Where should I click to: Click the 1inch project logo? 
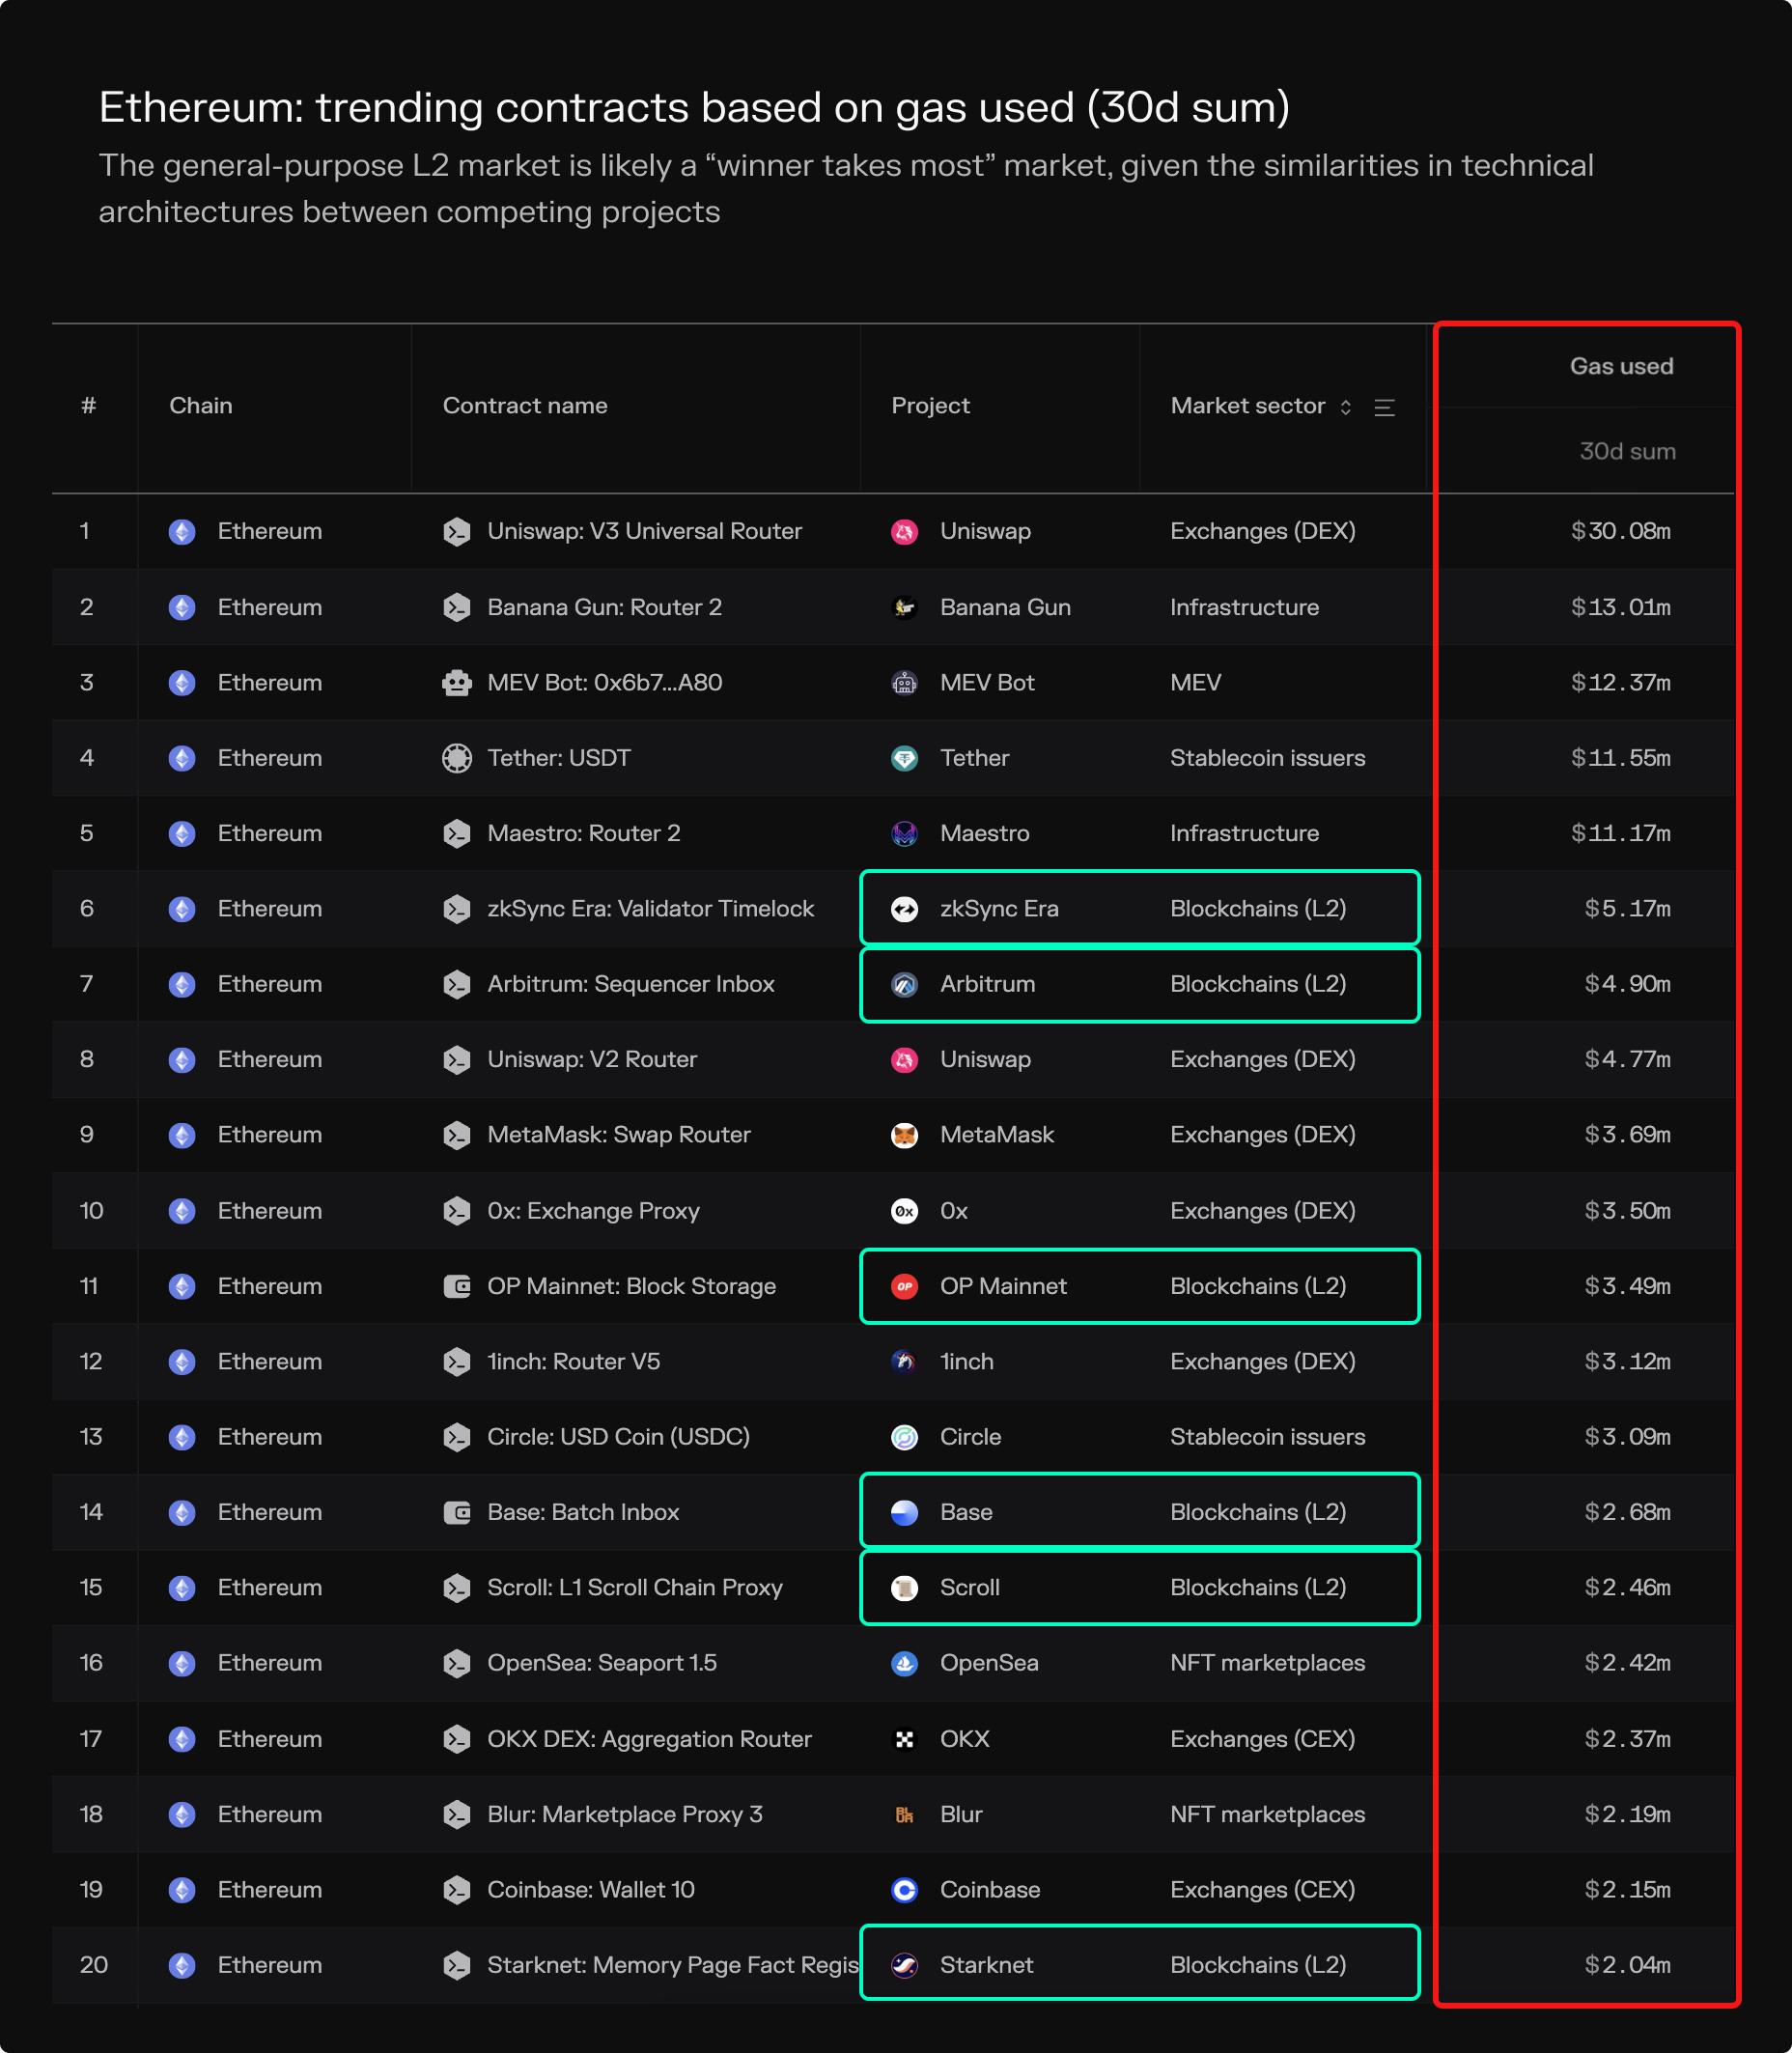[x=904, y=1362]
